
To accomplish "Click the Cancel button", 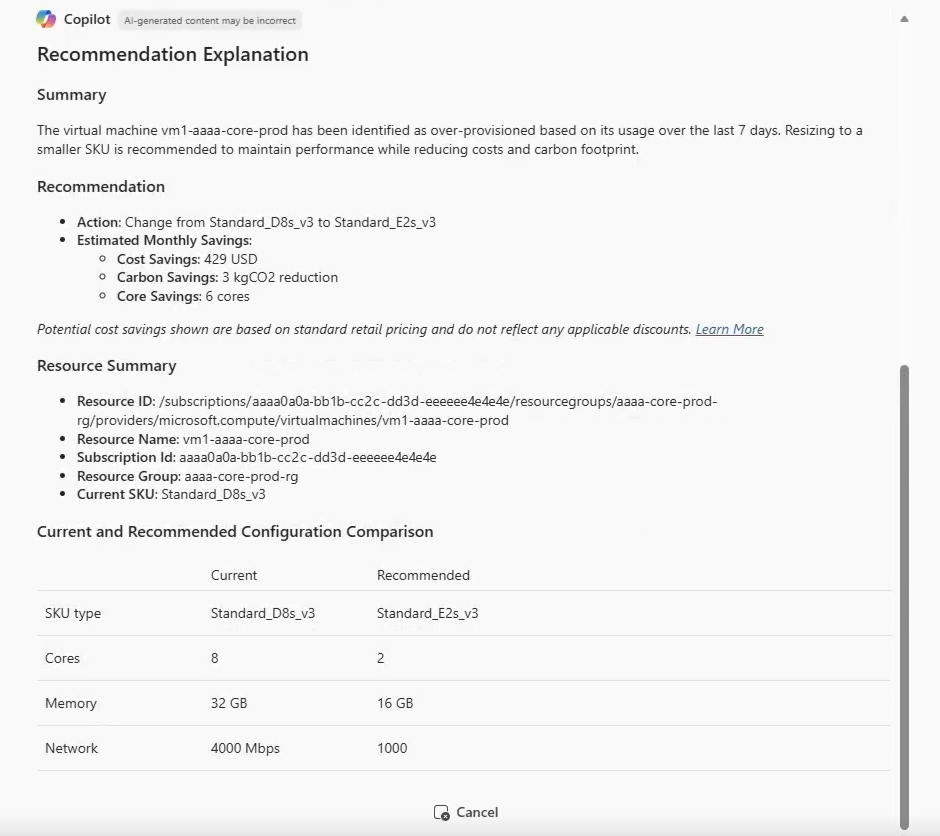I will (x=466, y=812).
